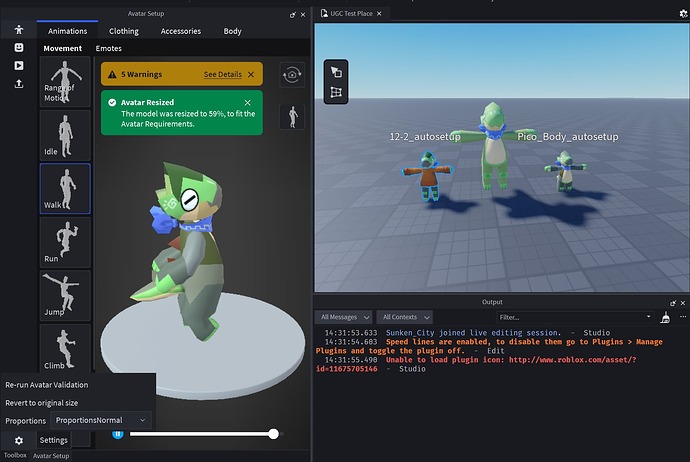The height and width of the screenshot is (462, 690).
Task: Click the animation timeline slider handle
Action: [x=273, y=434]
